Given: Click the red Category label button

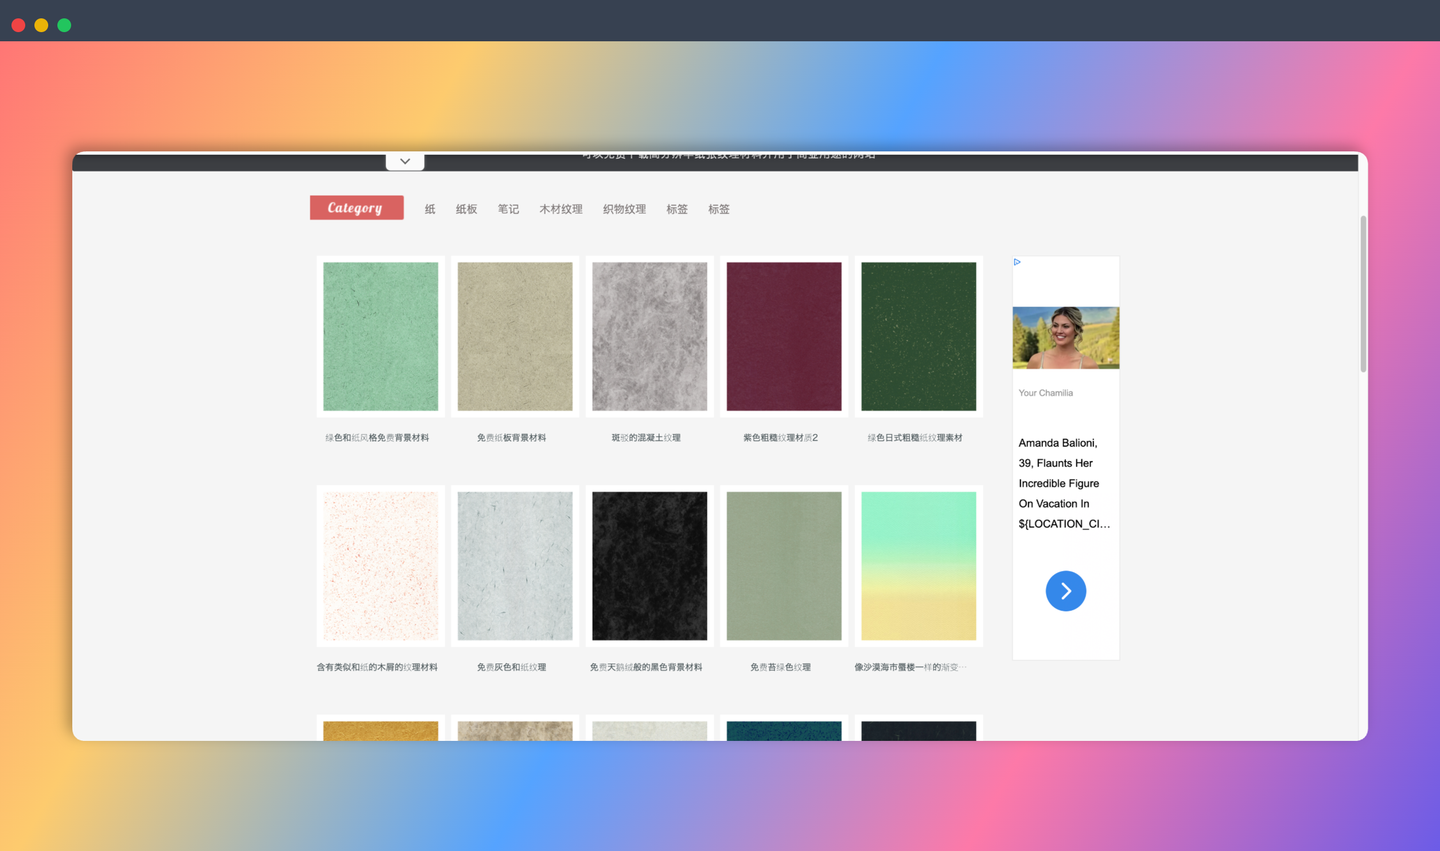Looking at the screenshot, I should [x=356, y=208].
